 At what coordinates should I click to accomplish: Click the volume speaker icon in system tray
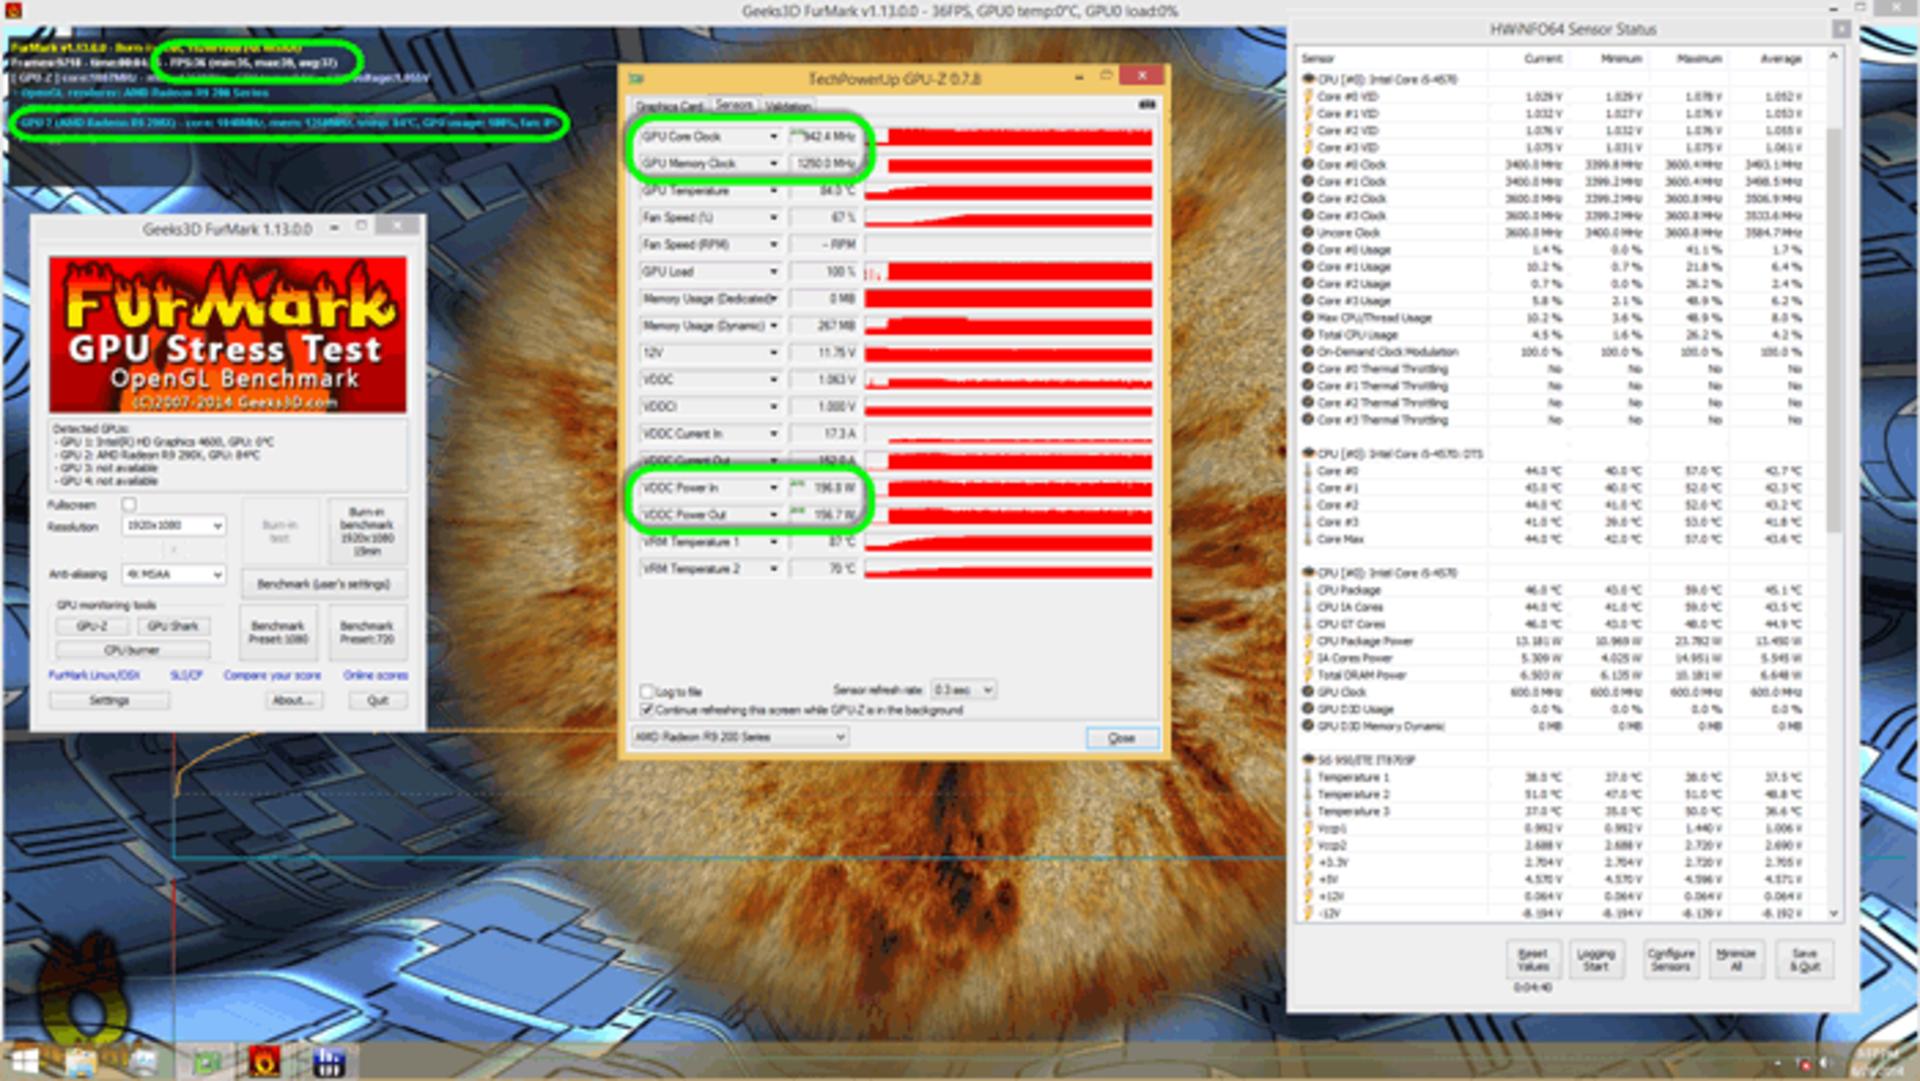1824,1063
